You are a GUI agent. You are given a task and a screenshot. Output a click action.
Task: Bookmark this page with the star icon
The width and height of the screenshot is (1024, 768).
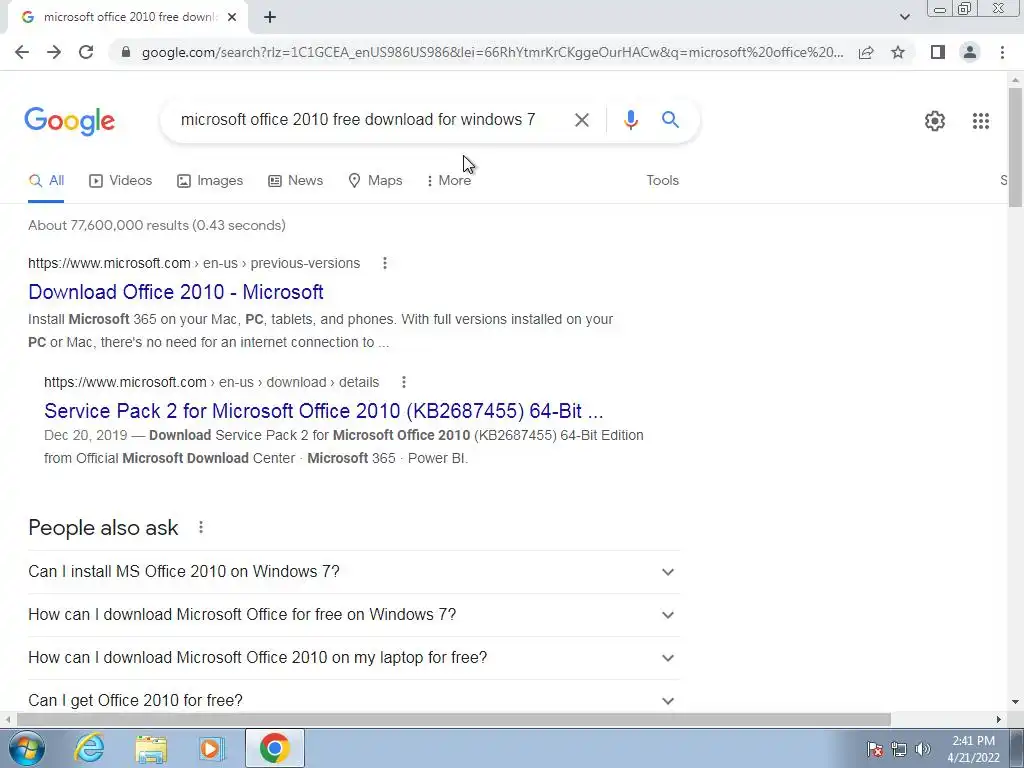click(898, 52)
